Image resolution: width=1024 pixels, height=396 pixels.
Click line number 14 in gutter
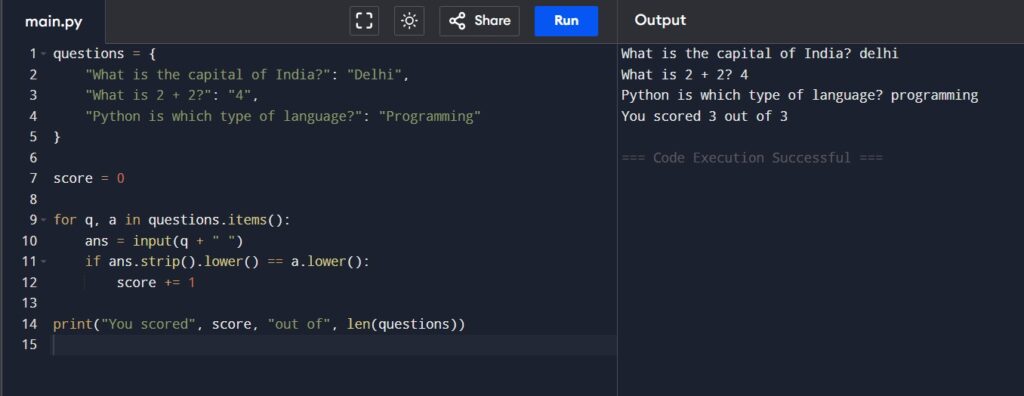click(x=29, y=324)
